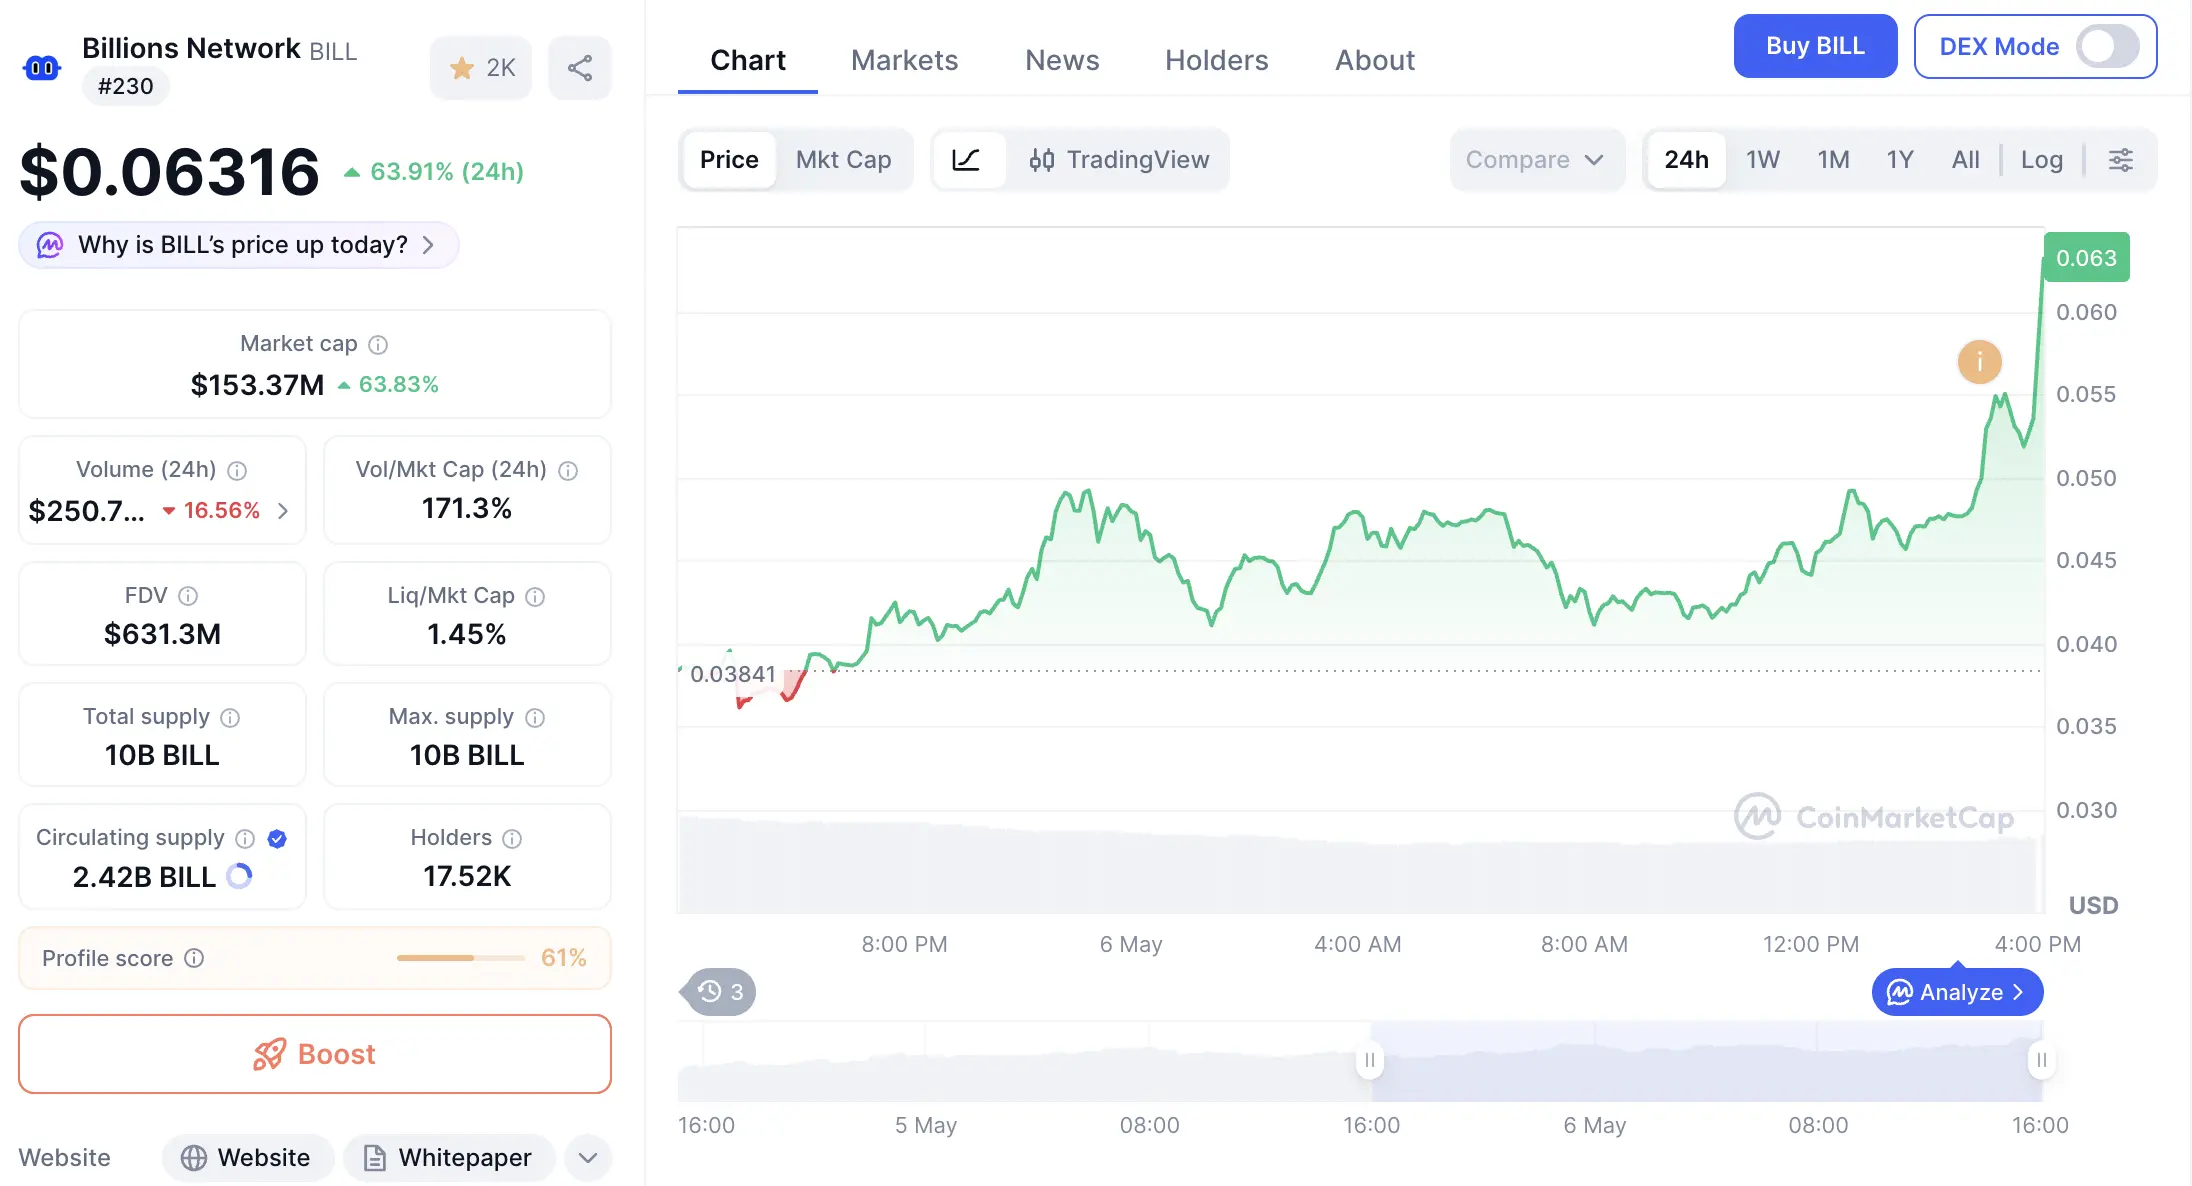The height and width of the screenshot is (1186, 2192).
Task: Open the history events badge showing 3
Action: click(720, 992)
